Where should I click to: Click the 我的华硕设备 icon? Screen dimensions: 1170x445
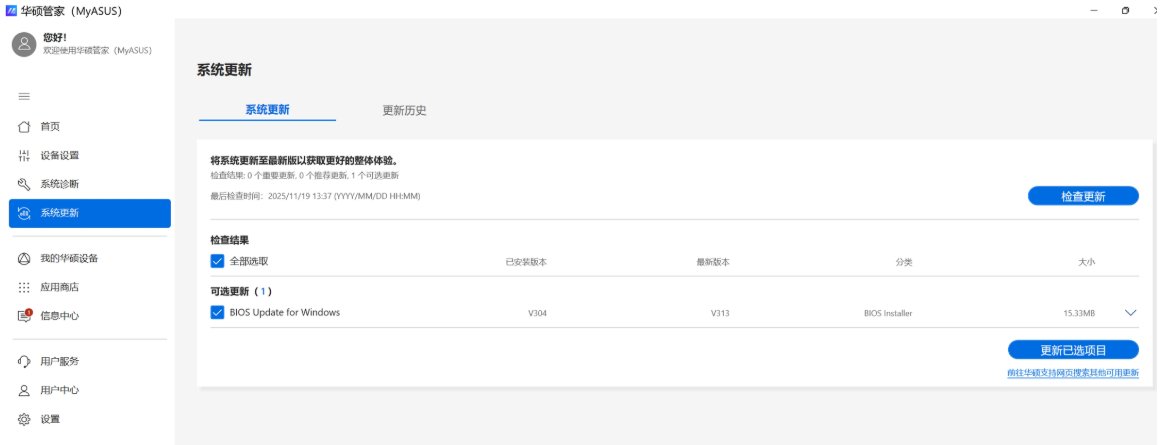(24, 258)
